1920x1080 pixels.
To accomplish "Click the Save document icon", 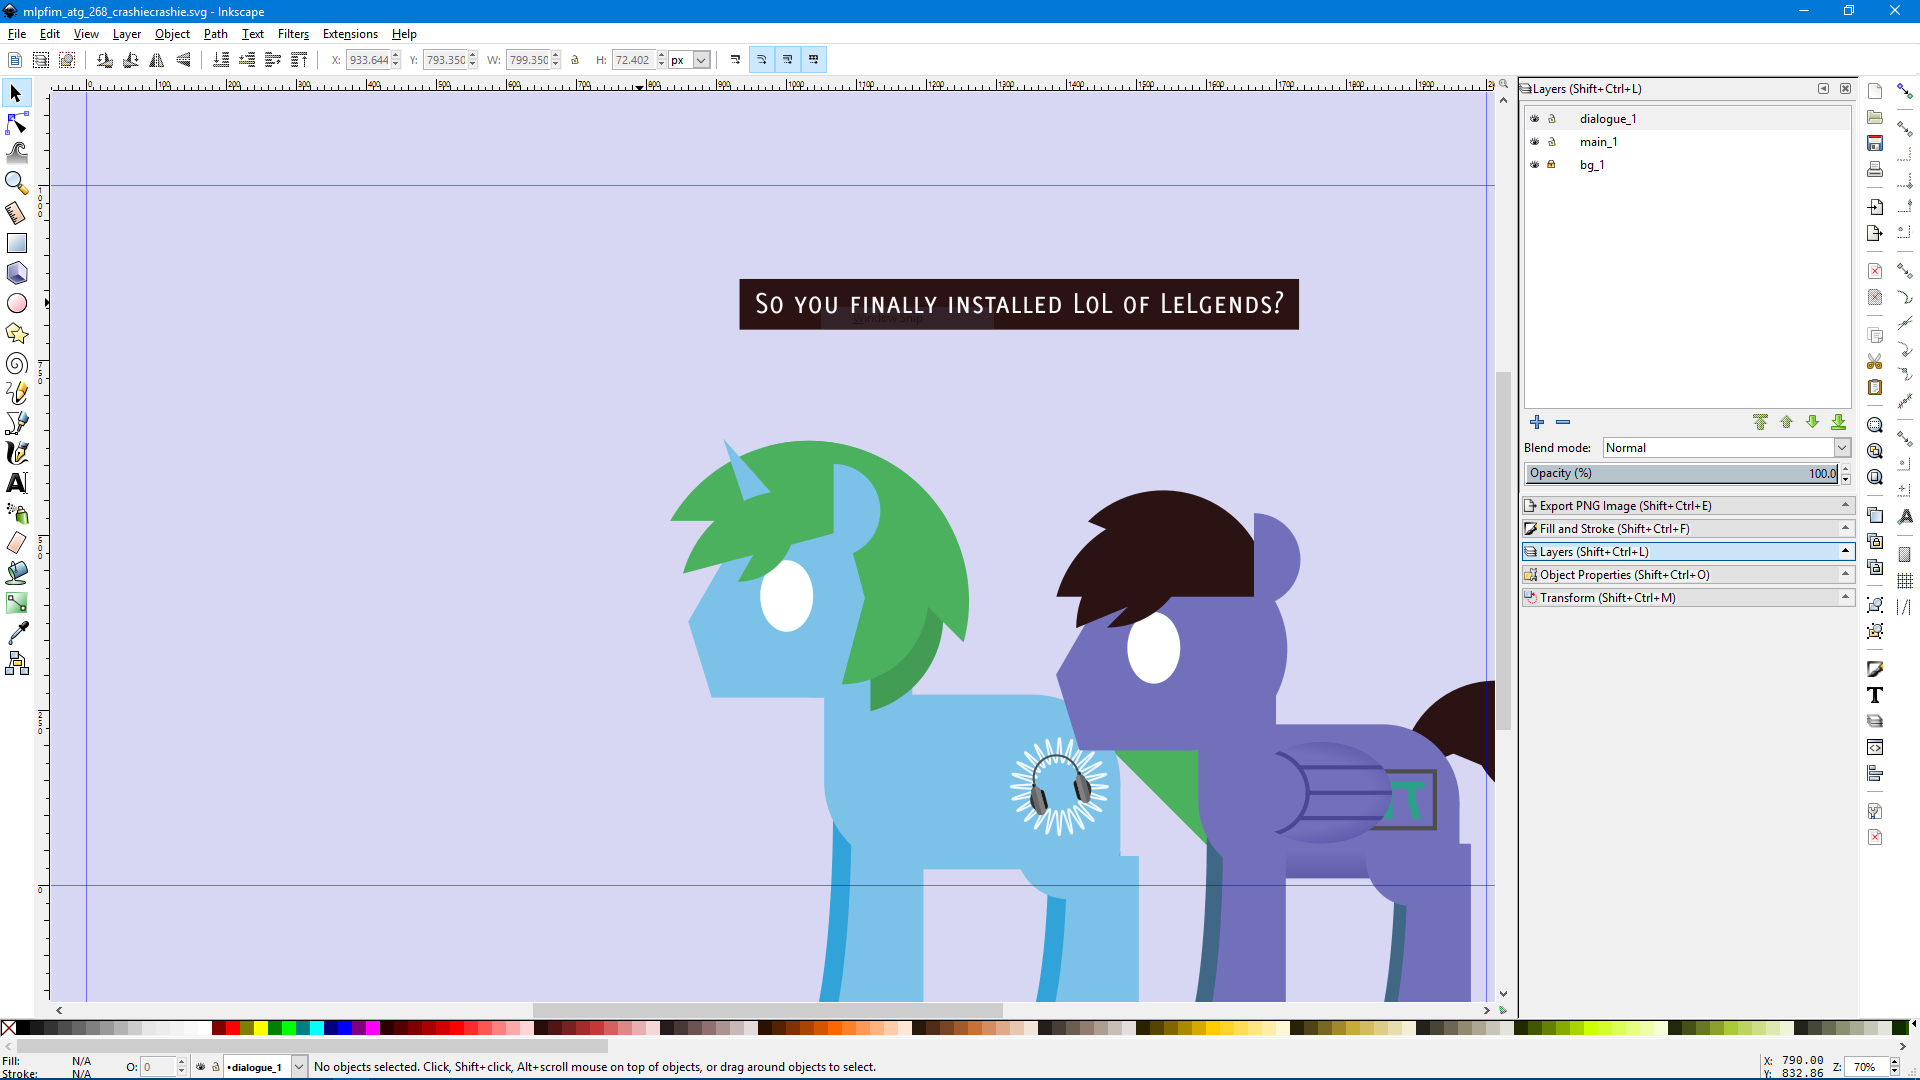I will tap(1875, 143).
